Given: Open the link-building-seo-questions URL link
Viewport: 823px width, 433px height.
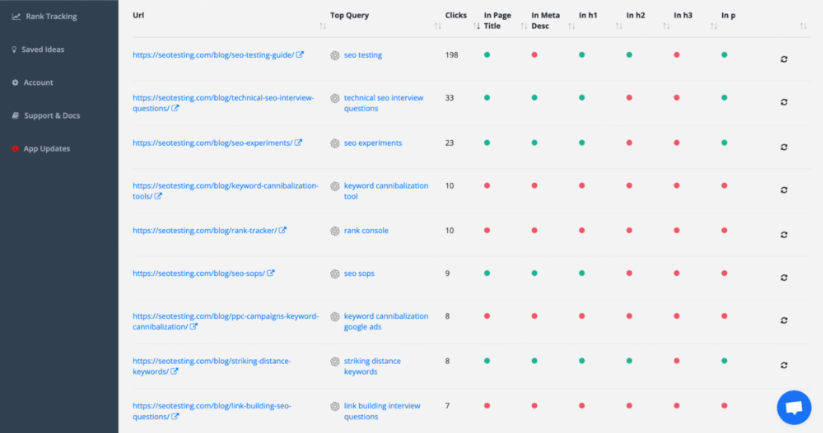Looking at the screenshot, I should (x=212, y=411).
